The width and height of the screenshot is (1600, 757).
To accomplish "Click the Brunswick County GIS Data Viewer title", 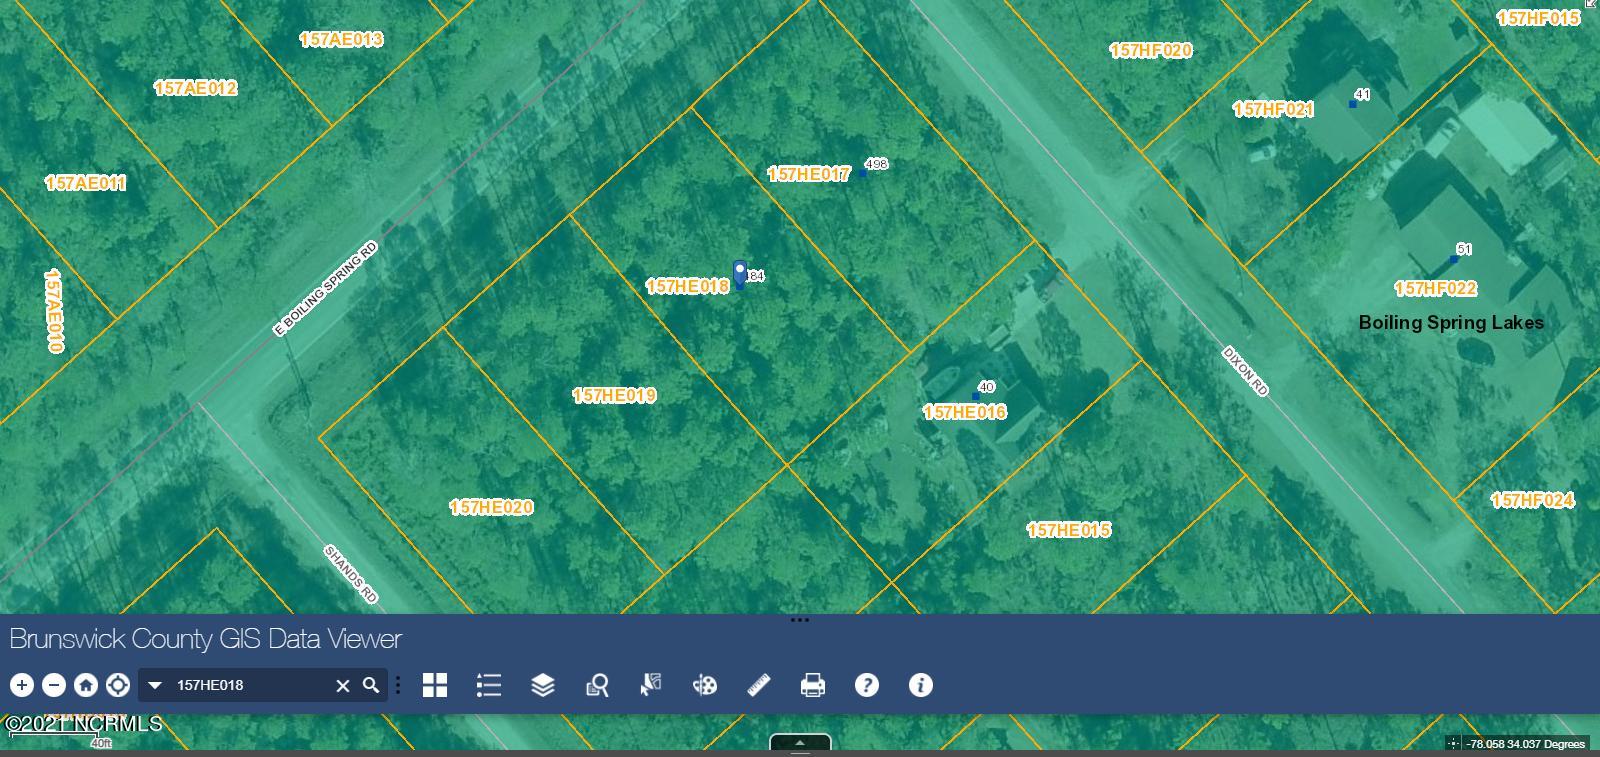I will 205,638.
